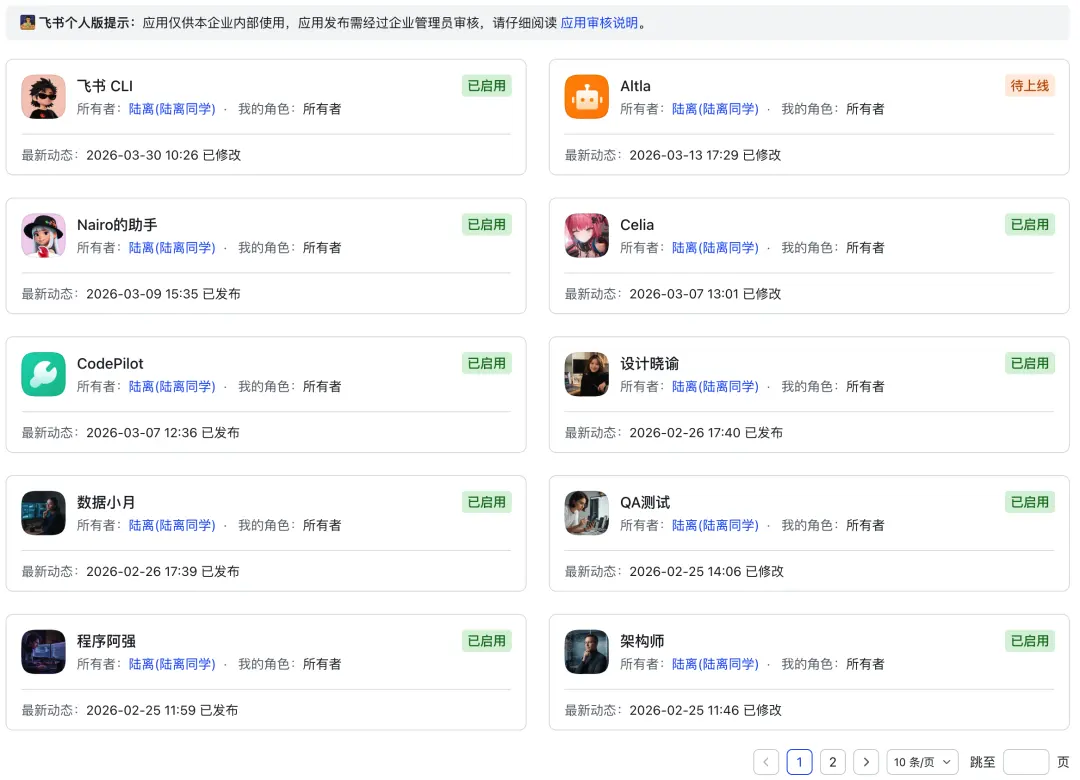The width and height of the screenshot is (1080, 780).
Task: Open the Nairo的助手 avatar icon
Action: point(43,236)
